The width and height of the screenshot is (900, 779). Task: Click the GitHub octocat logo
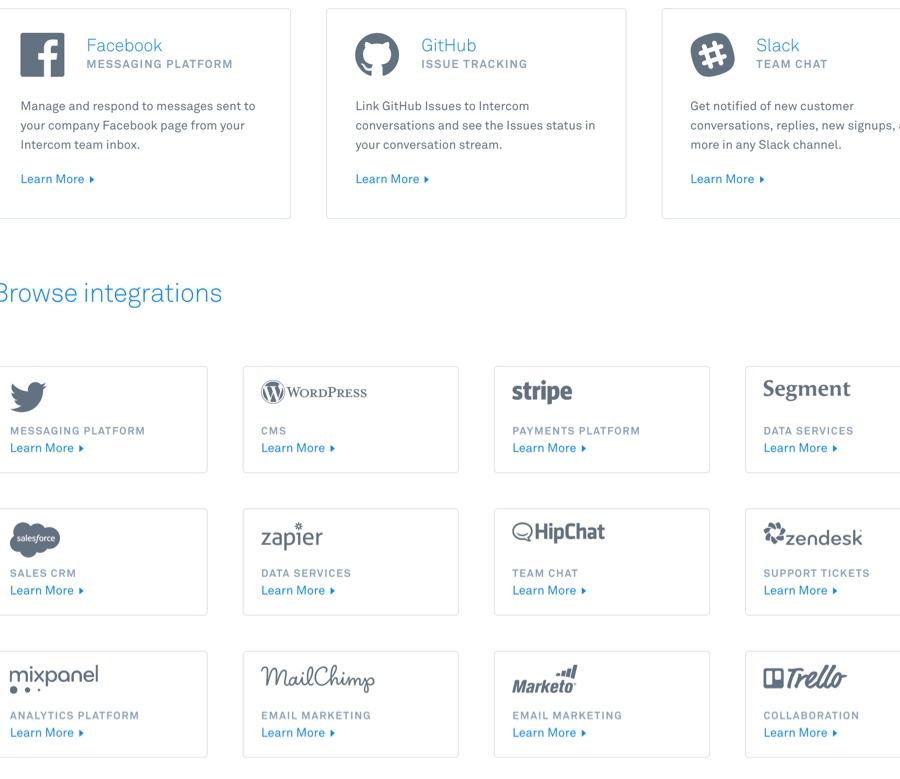point(377,55)
